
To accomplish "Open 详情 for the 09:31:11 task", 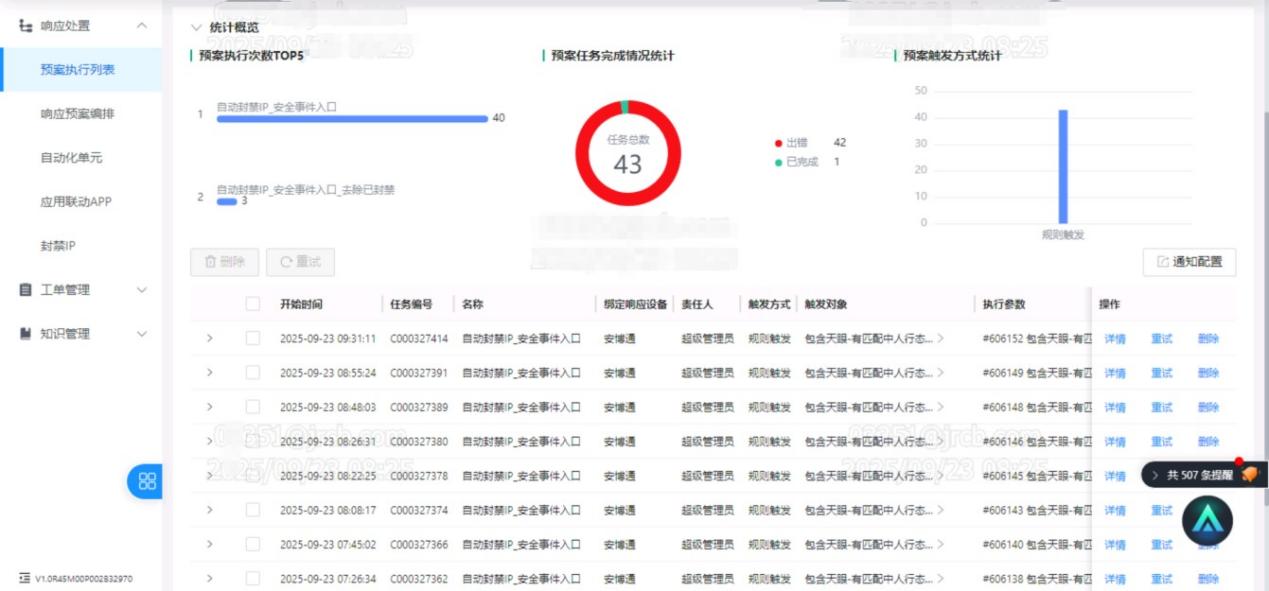I will pos(1115,339).
